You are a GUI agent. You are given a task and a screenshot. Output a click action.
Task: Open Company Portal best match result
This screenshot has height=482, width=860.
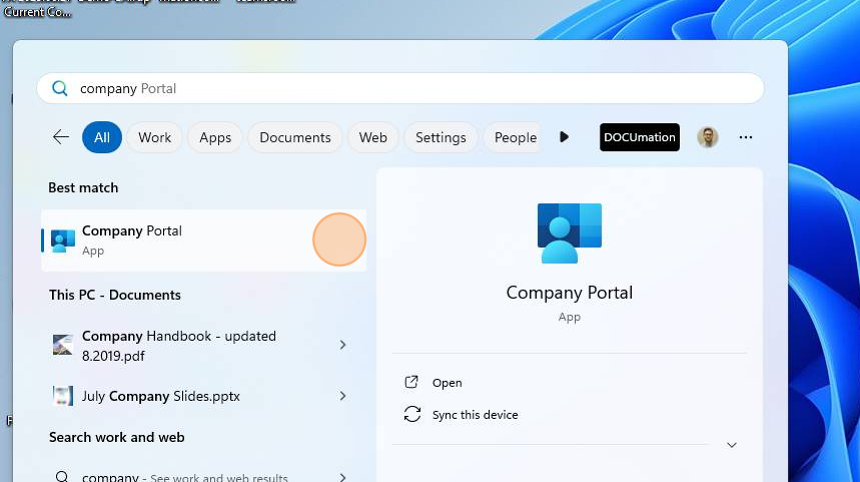[204, 240]
